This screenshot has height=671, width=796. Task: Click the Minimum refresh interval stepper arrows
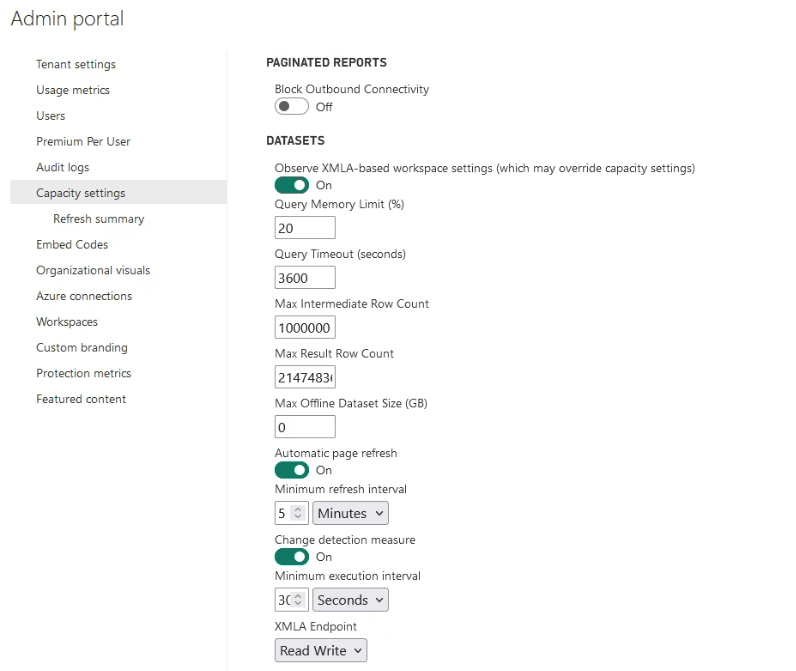pyautogui.click(x=298, y=513)
